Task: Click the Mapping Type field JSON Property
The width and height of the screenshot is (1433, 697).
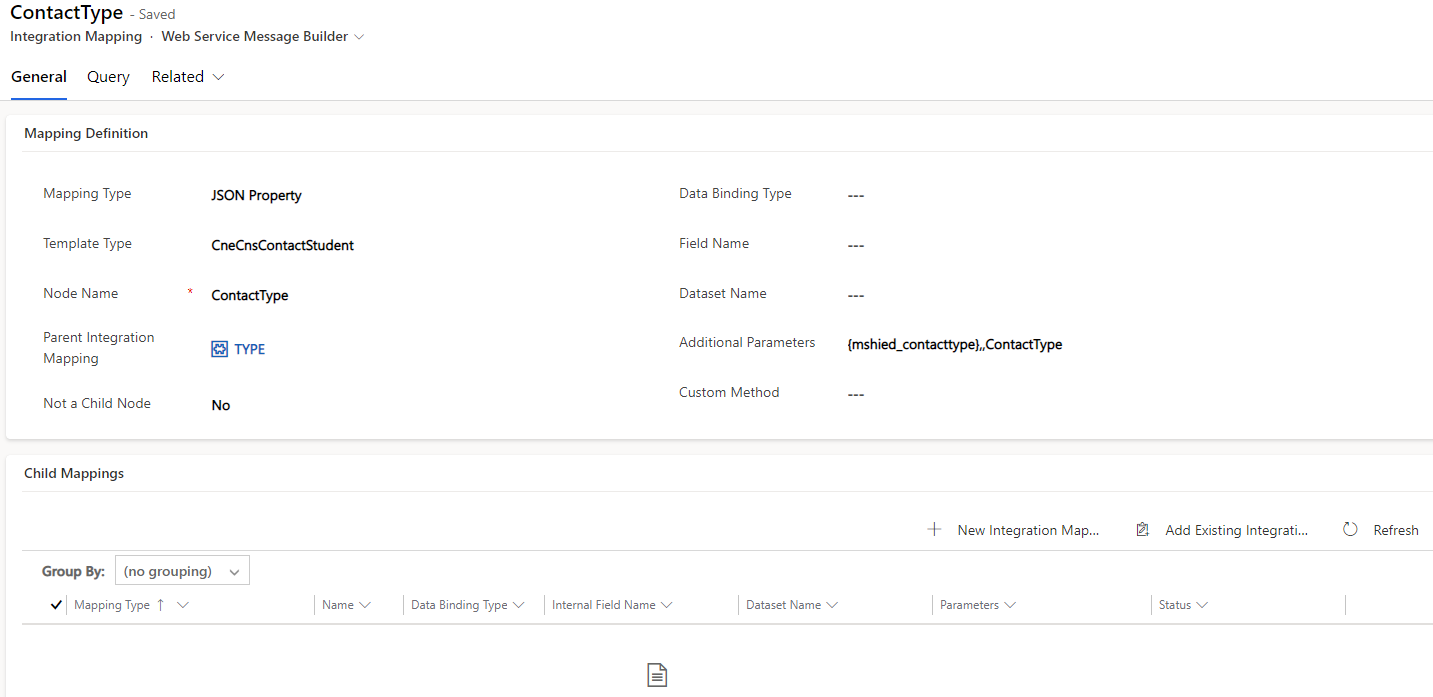Action: [256, 195]
